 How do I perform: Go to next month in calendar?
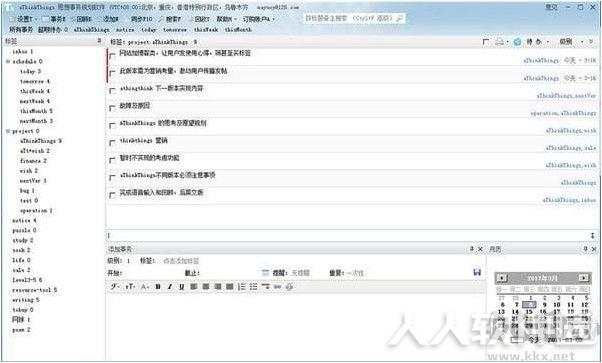click(x=583, y=278)
